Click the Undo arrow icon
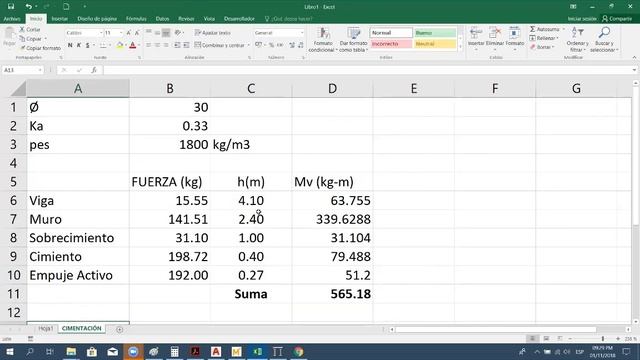This screenshot has width=640, height=360. [28, 7]
